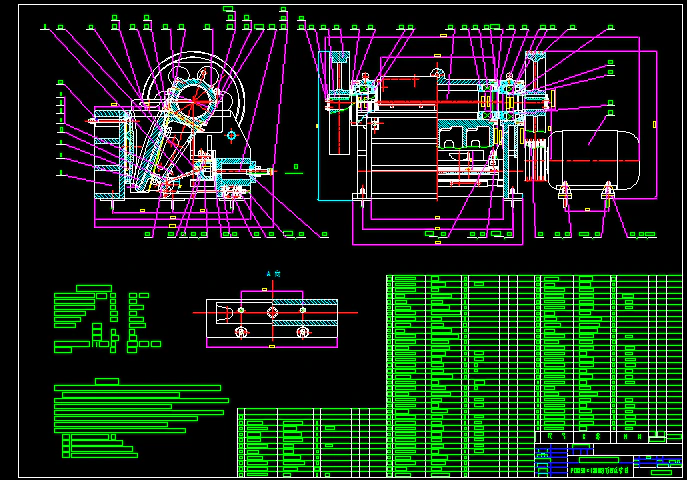
Task: Select the right bolt hole circle in view A
Action: click(x=303, y=332)
